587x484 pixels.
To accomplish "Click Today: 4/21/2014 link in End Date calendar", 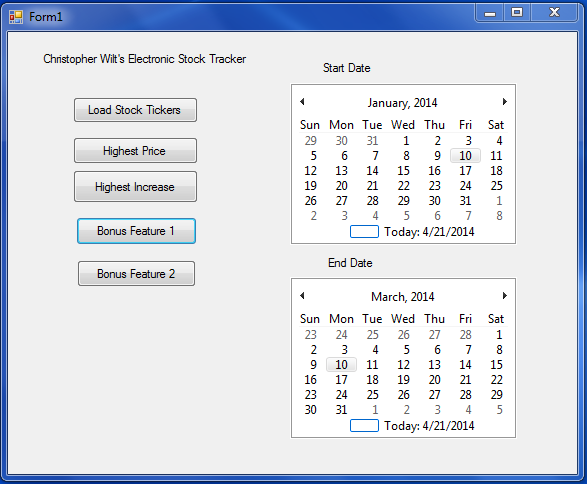I will pyautogui.click(x=429, y=426).
